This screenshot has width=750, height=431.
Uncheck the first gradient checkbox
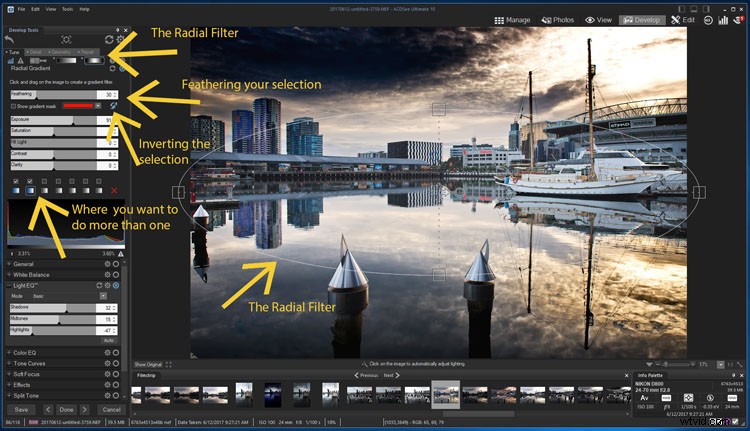16,181
